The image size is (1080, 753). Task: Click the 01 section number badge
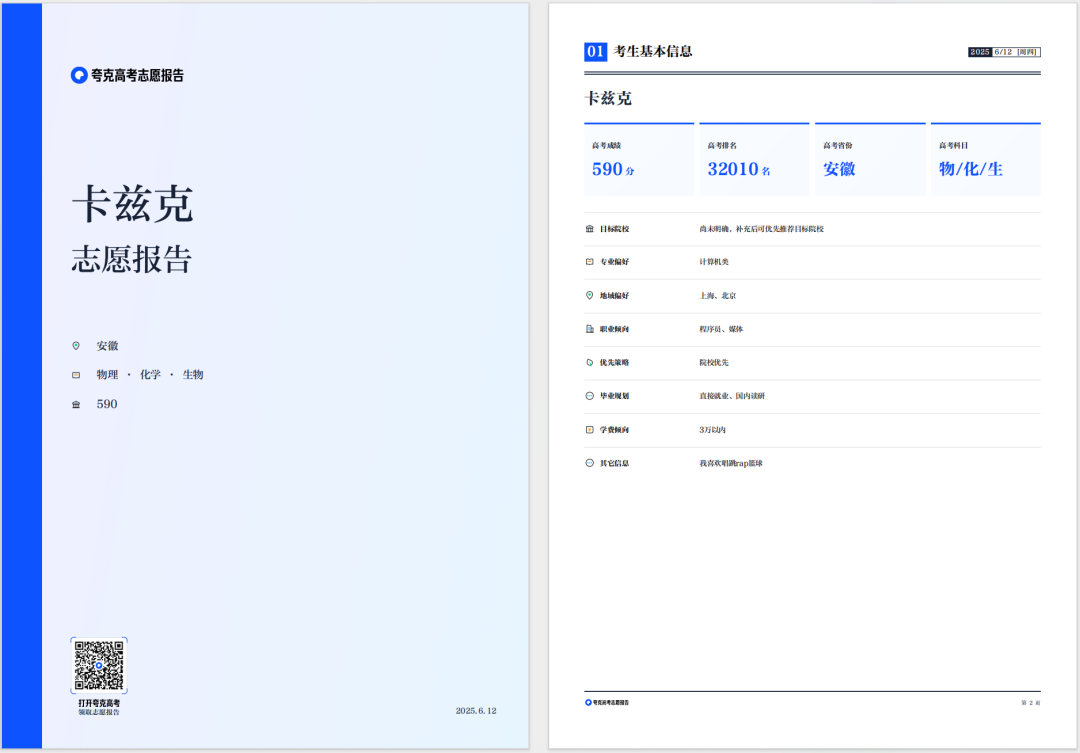point(594,51)
